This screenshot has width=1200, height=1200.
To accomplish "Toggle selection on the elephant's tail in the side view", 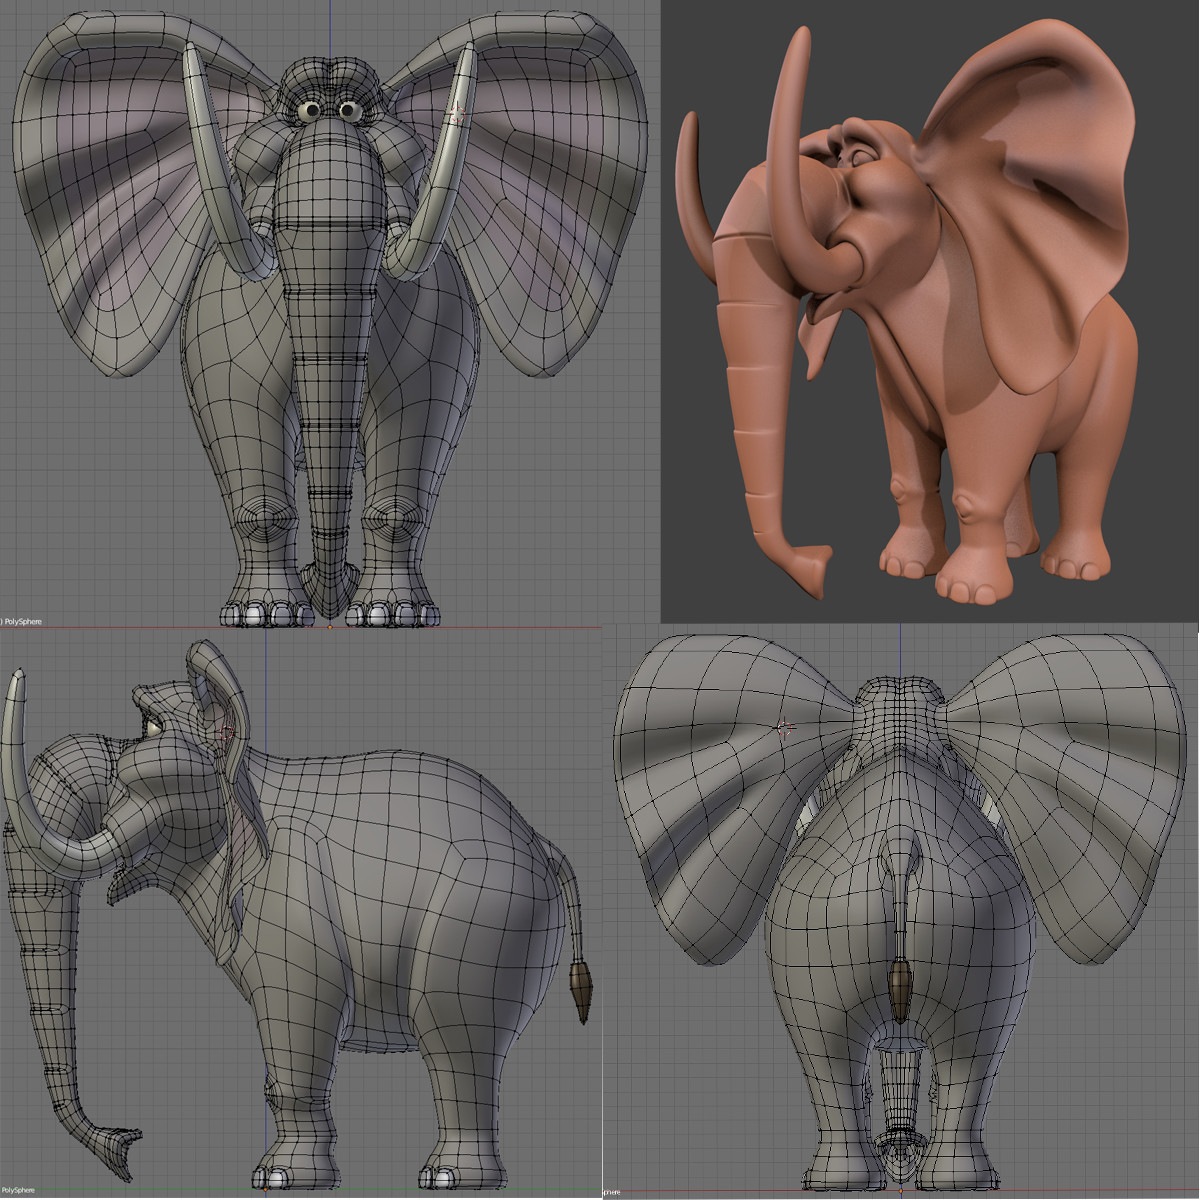I will pos(578,960).
